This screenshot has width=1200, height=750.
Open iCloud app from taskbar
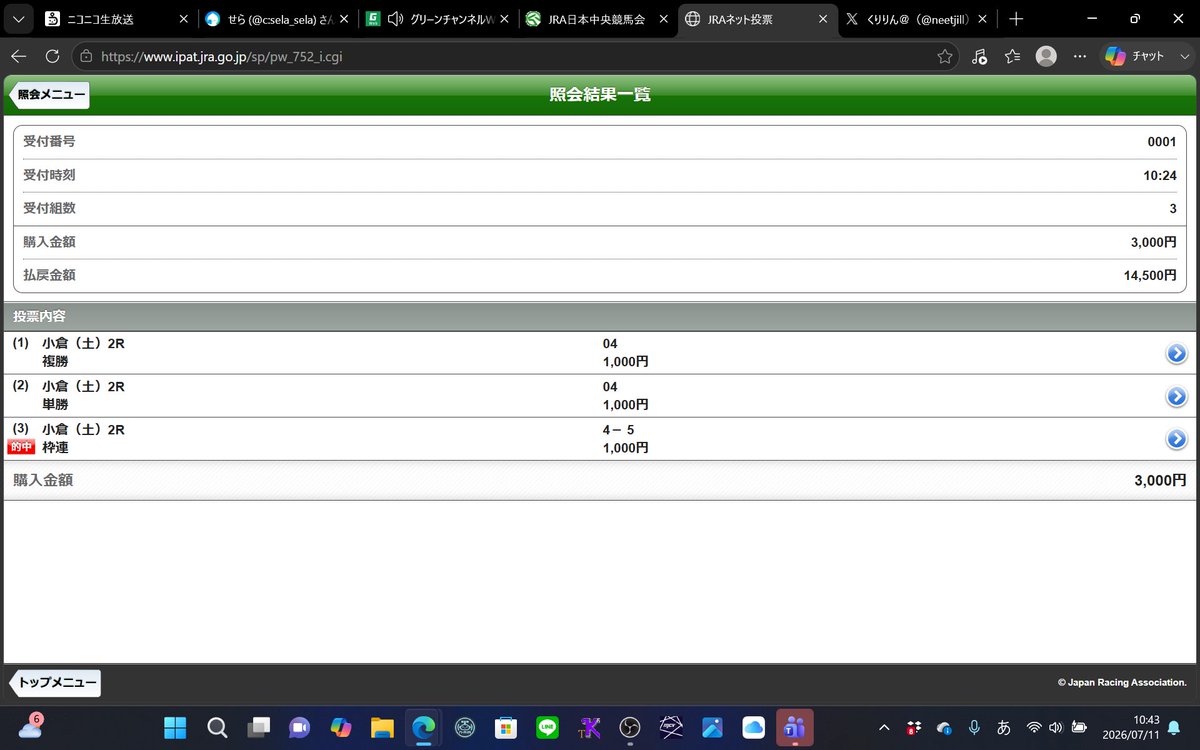754,728
